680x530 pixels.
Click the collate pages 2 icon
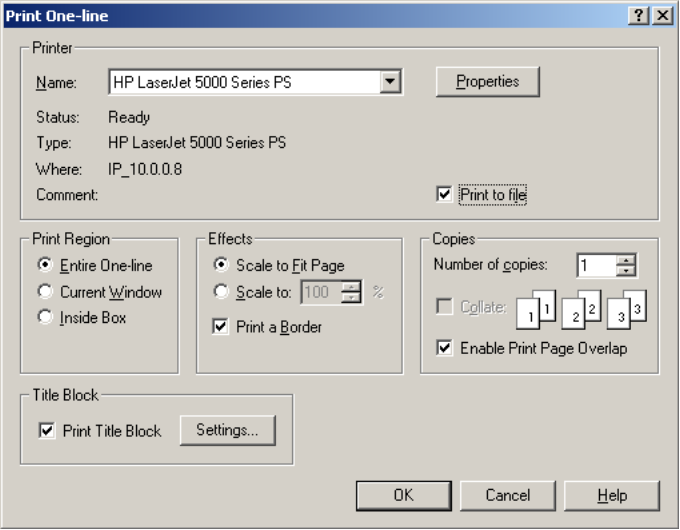tap(581, 310)
